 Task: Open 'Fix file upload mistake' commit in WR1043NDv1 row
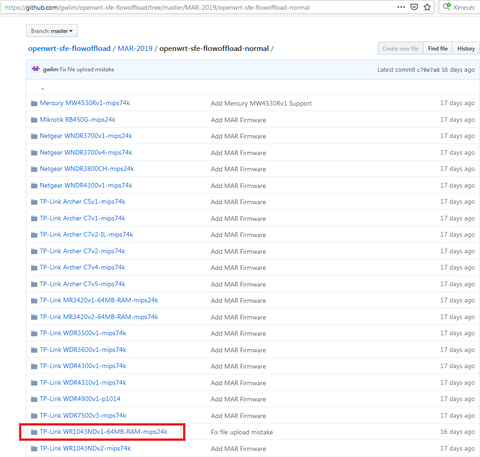[242, 432]
